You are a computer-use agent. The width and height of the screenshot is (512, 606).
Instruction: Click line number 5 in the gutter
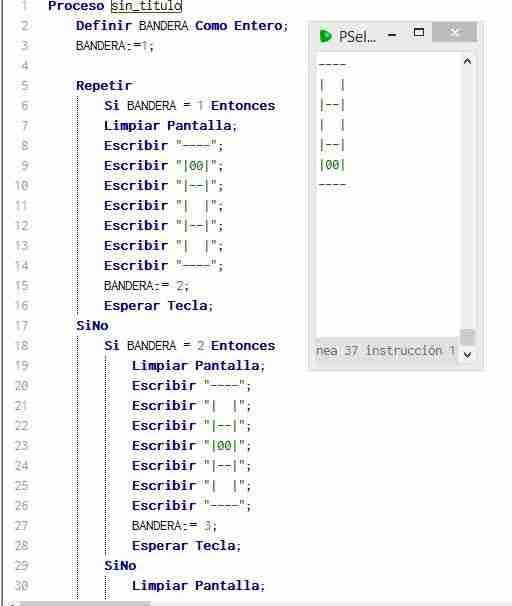tap(25, 85)
